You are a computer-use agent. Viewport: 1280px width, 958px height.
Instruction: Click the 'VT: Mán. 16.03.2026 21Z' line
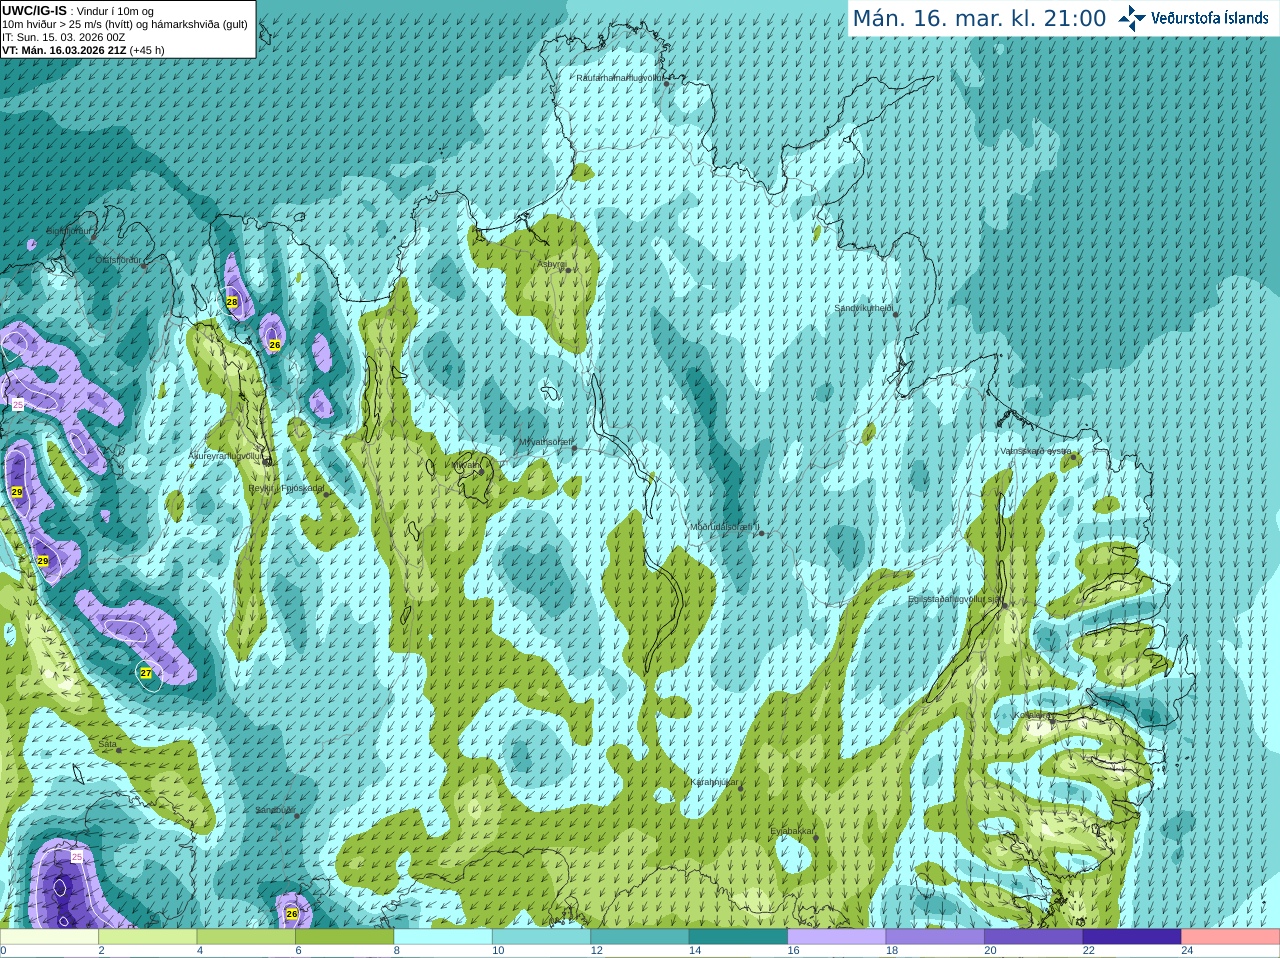pos(64,50)
